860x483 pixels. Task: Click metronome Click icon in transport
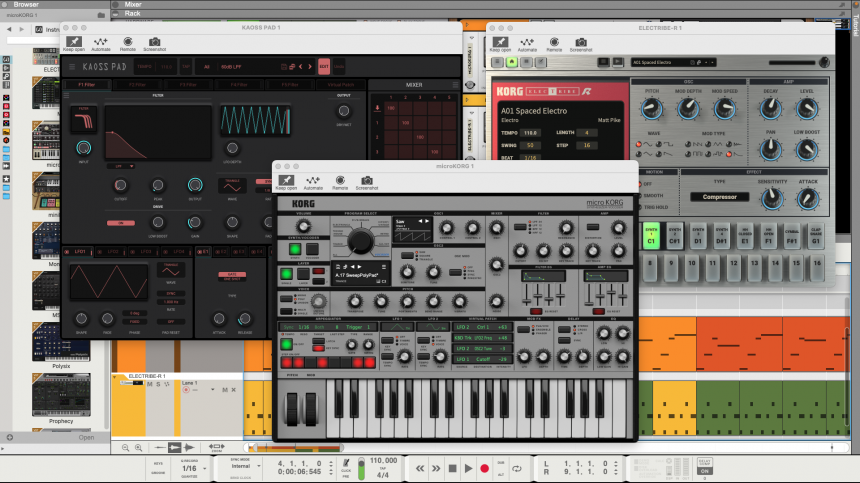coord(346,463)
